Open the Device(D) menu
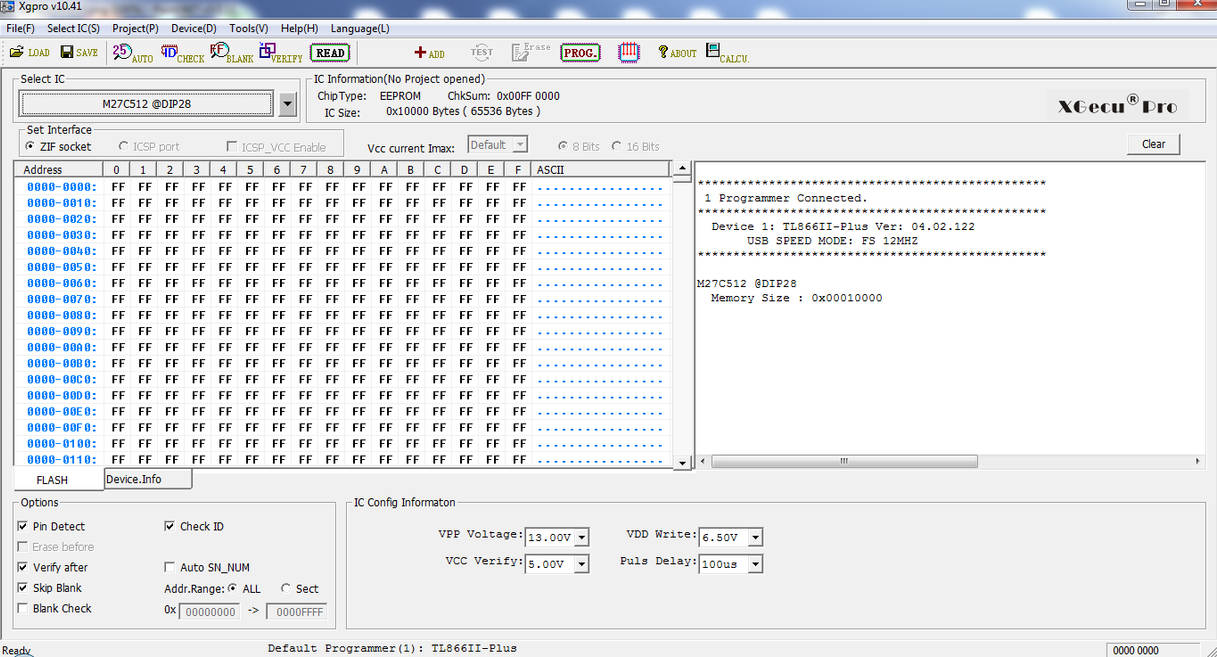The image size is (1217, 657). 193,28
